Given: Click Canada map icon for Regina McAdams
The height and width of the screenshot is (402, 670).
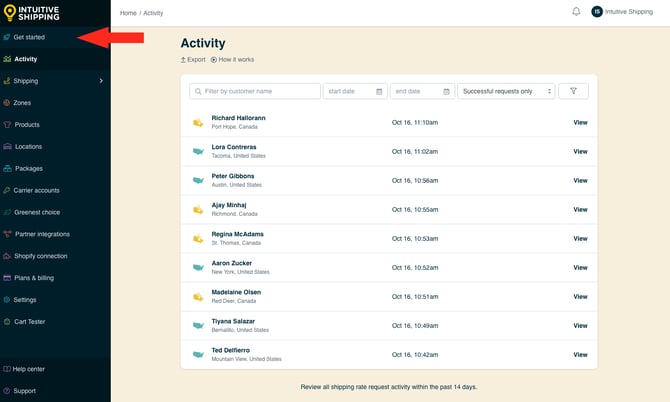Looking at the screenshot, I should pos(198,239).
